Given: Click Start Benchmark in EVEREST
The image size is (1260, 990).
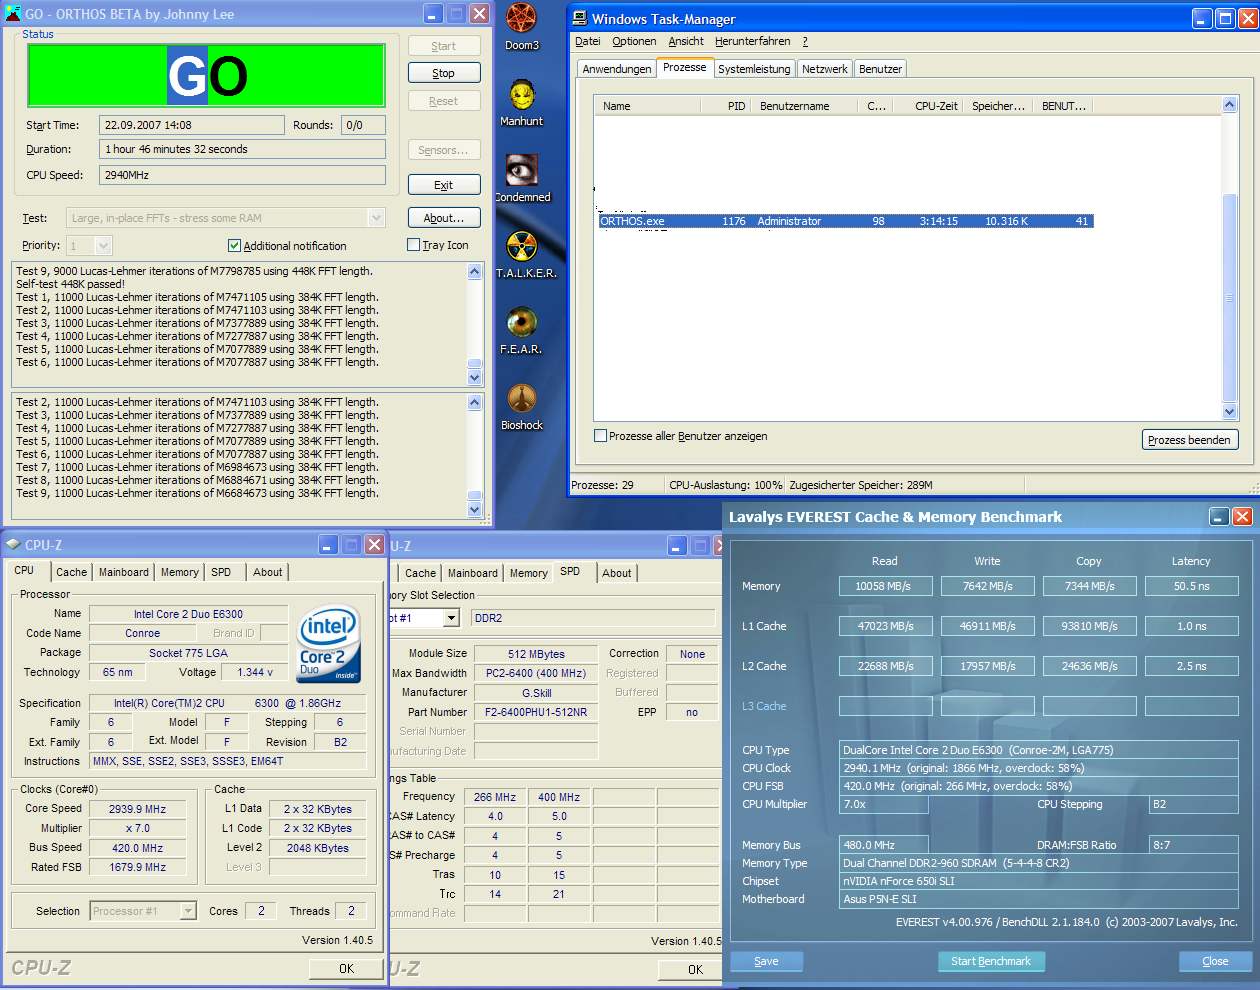Looking at the screenshot, I should pos(991,961).
